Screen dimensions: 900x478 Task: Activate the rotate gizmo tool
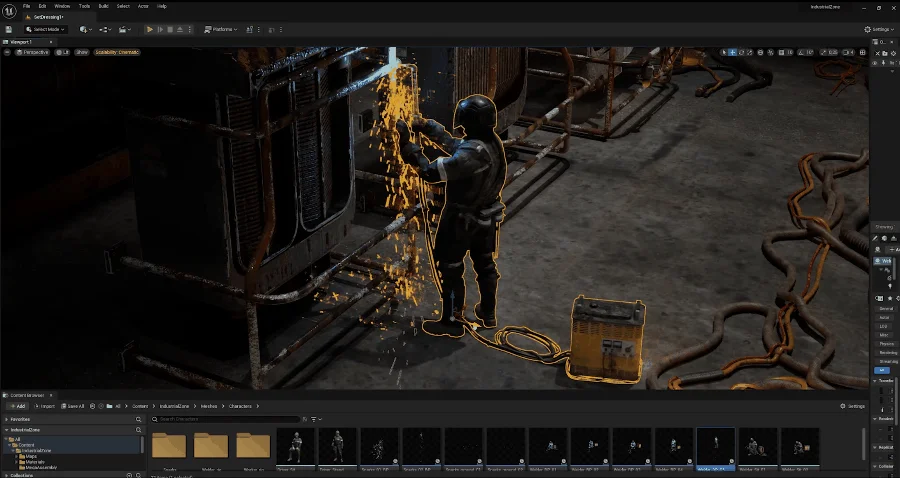742,52
